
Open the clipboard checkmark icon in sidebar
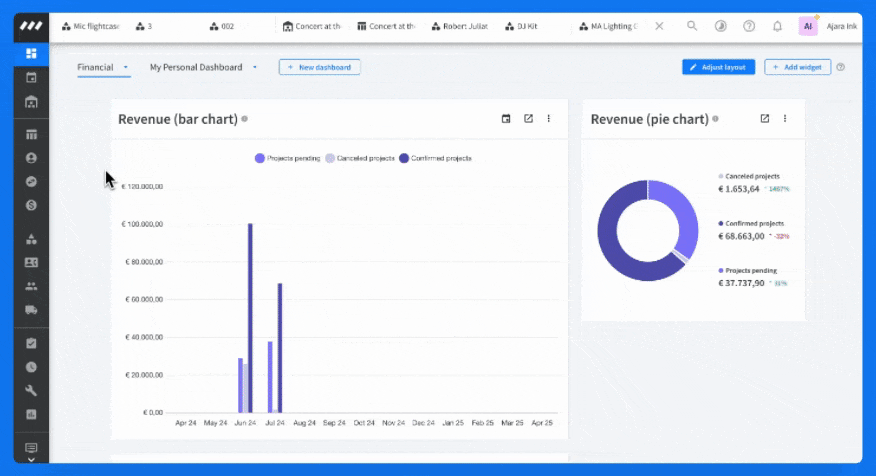pyautogui.click(x=31, y=344)
